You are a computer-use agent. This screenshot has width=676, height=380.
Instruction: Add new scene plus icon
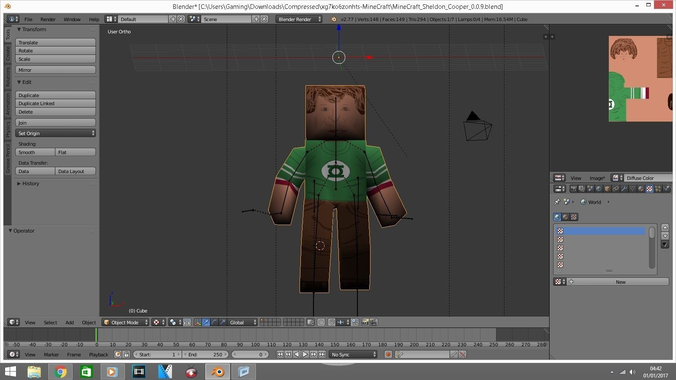coord(256,19)
